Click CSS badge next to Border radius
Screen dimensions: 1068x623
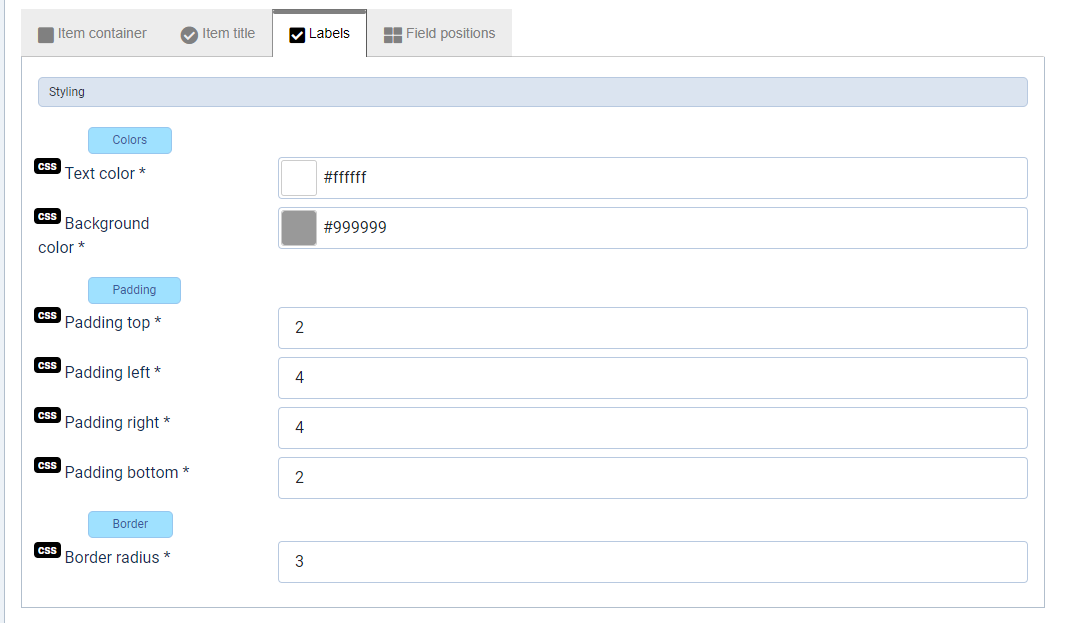(47, 551)
